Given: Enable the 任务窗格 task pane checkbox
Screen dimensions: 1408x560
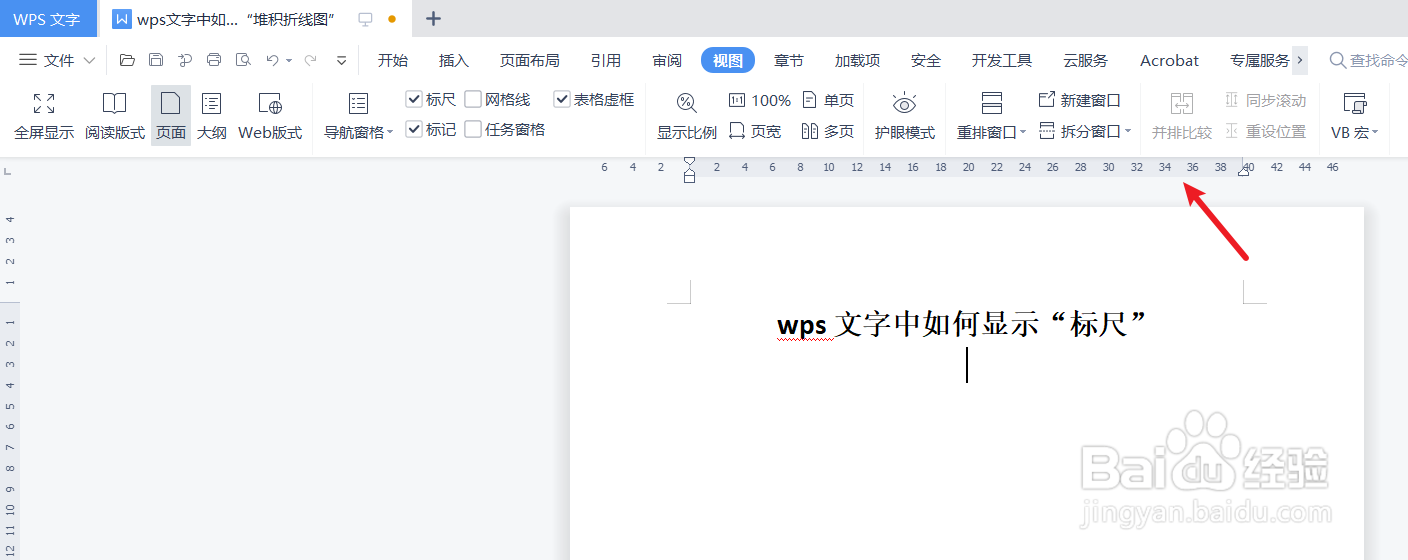Looking at the screenshot, I should [x=473, y=129].
